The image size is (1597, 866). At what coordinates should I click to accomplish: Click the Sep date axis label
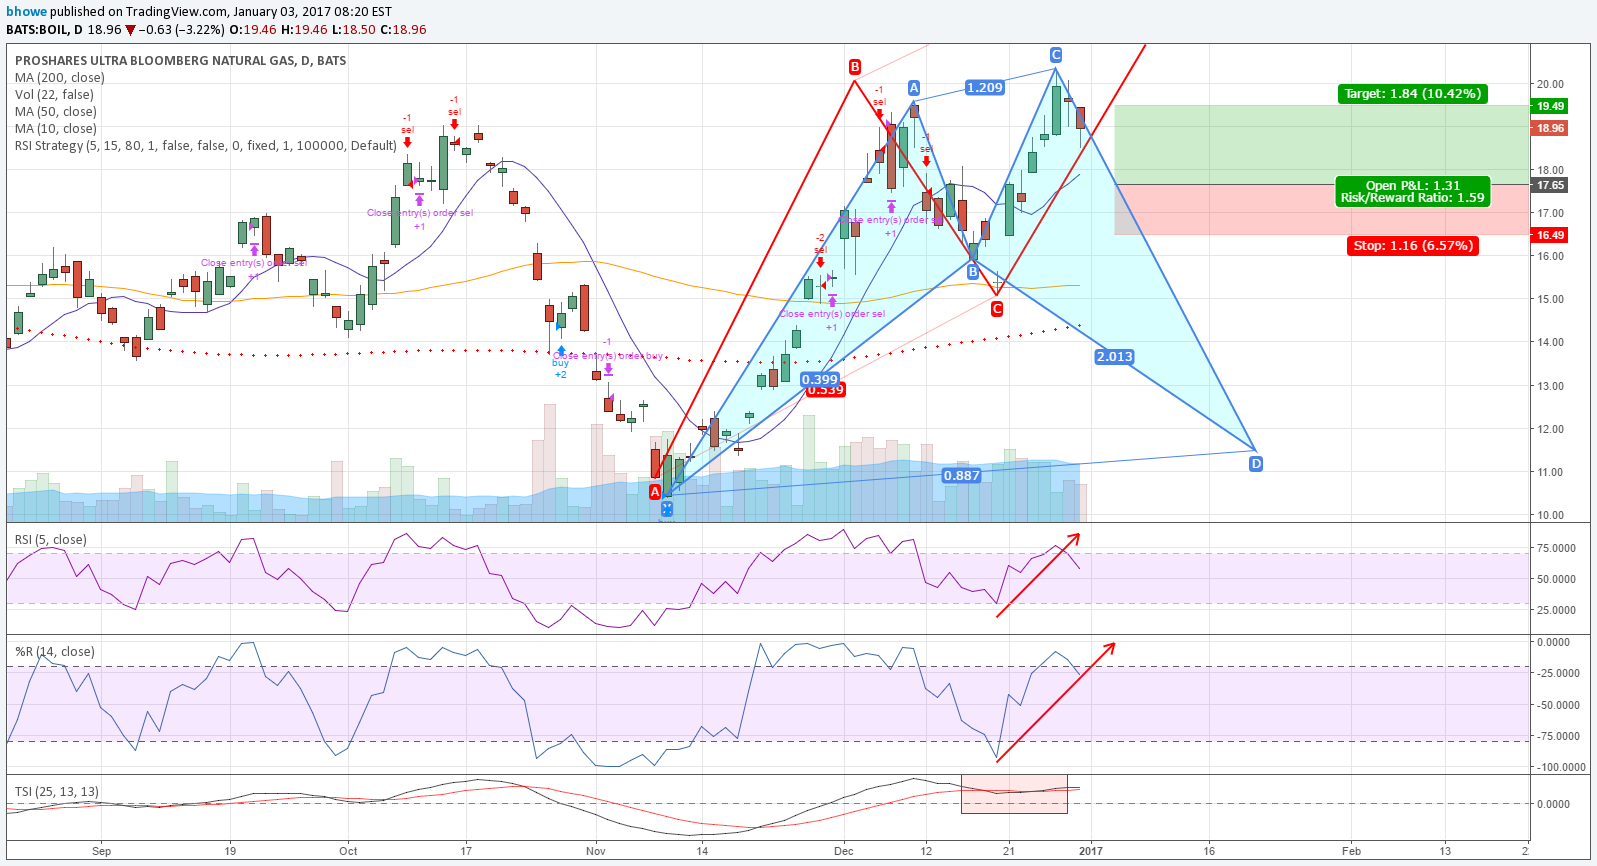[x=101, y=852]
